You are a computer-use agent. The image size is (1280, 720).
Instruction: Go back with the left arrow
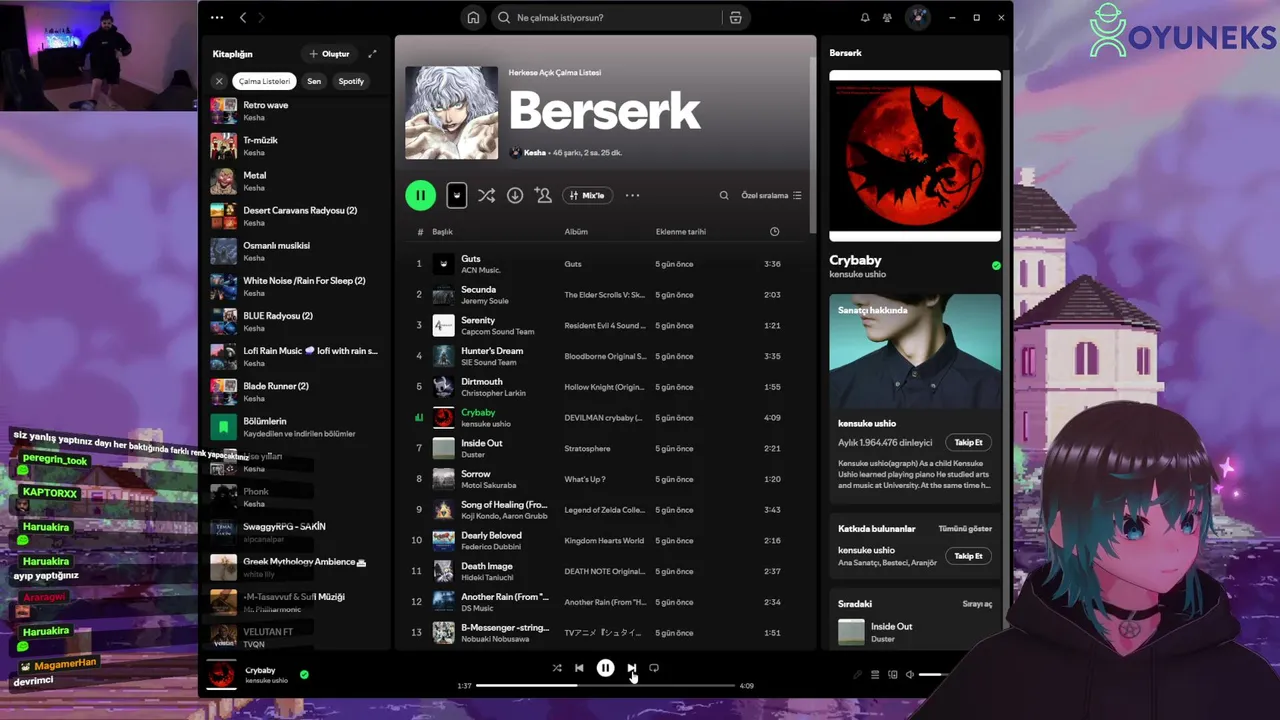point(243,17)
